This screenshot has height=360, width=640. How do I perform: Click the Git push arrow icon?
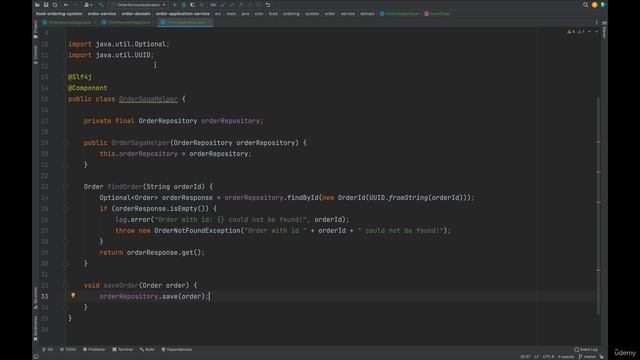tap(241, 5)
